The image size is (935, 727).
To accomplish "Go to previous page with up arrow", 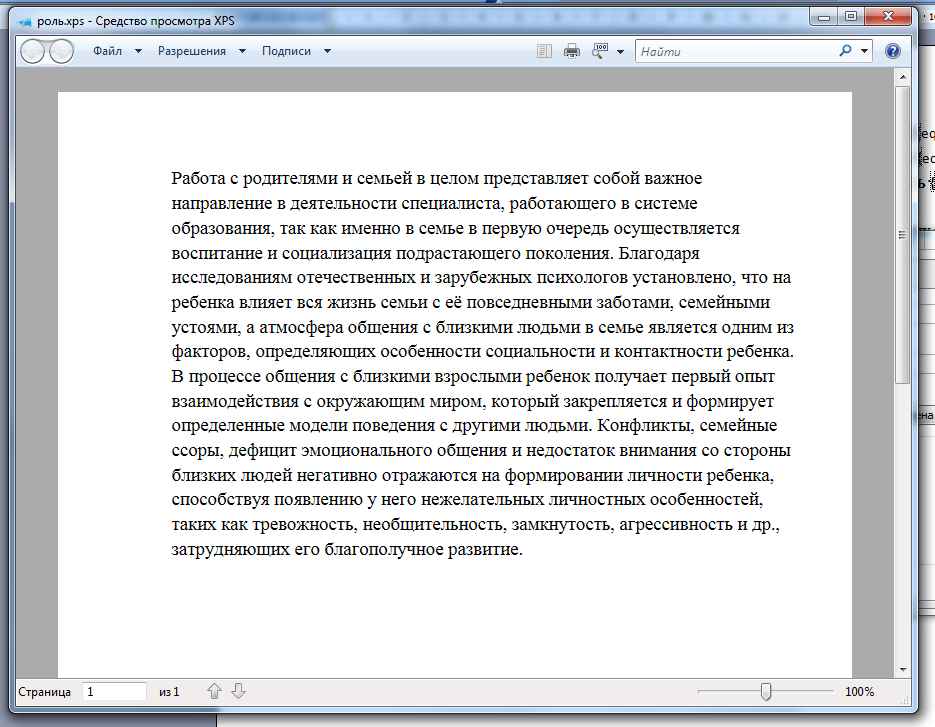I will (214, 691).
